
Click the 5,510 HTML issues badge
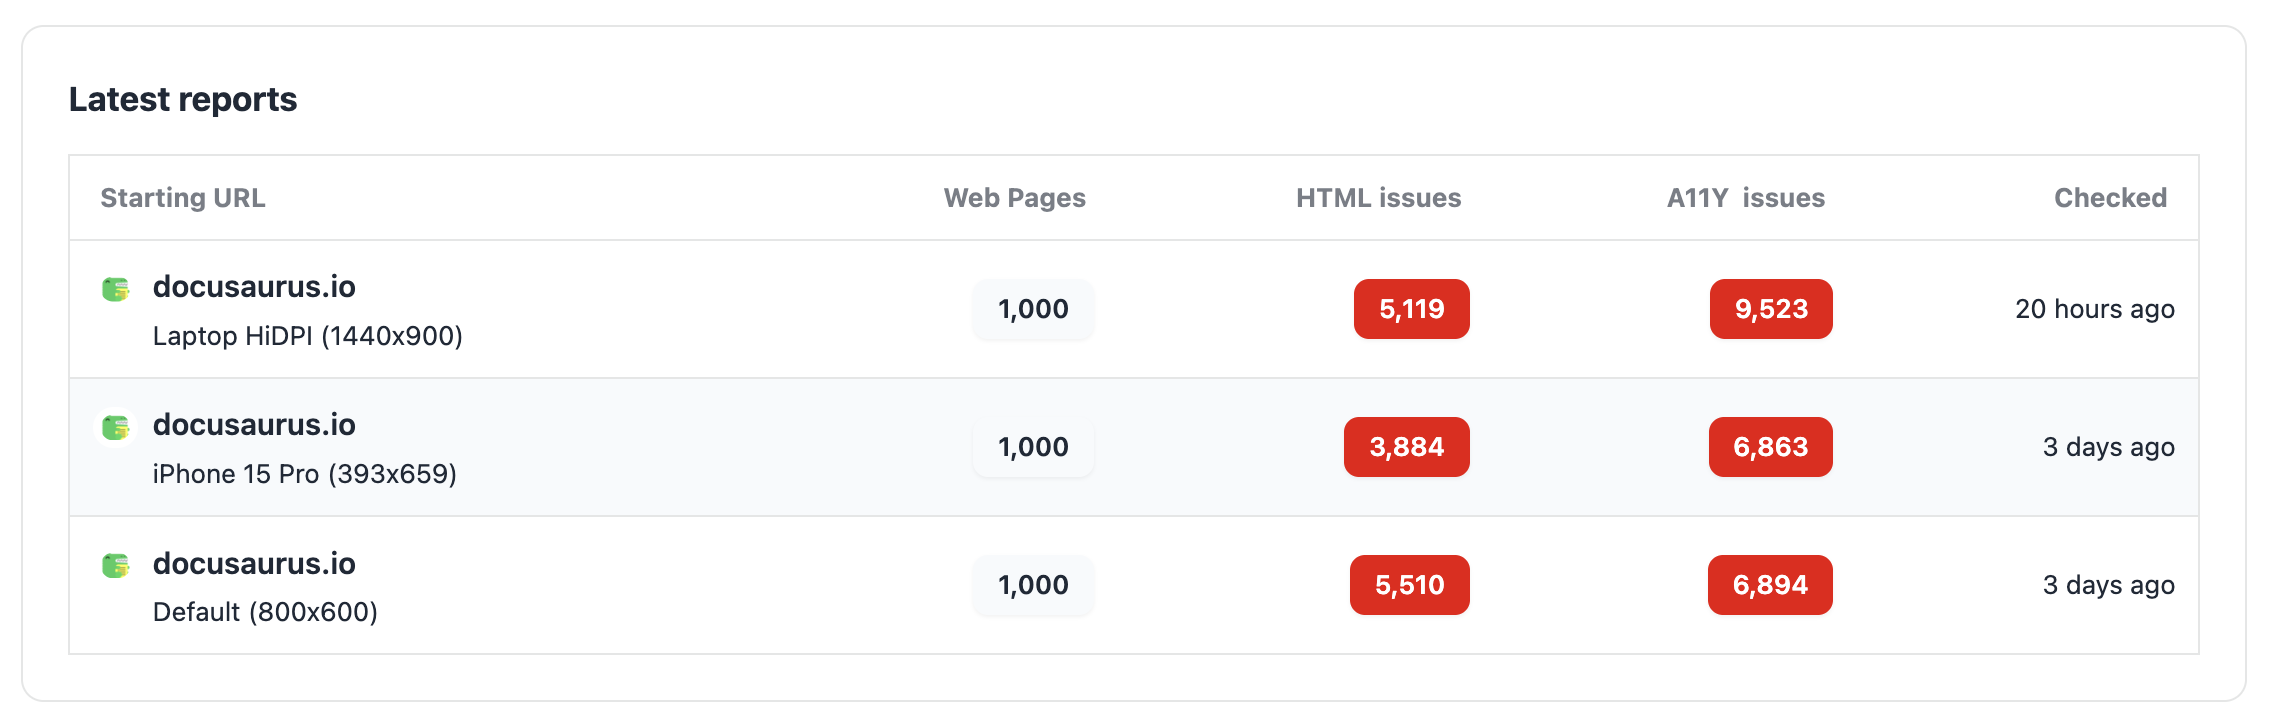1410,585
